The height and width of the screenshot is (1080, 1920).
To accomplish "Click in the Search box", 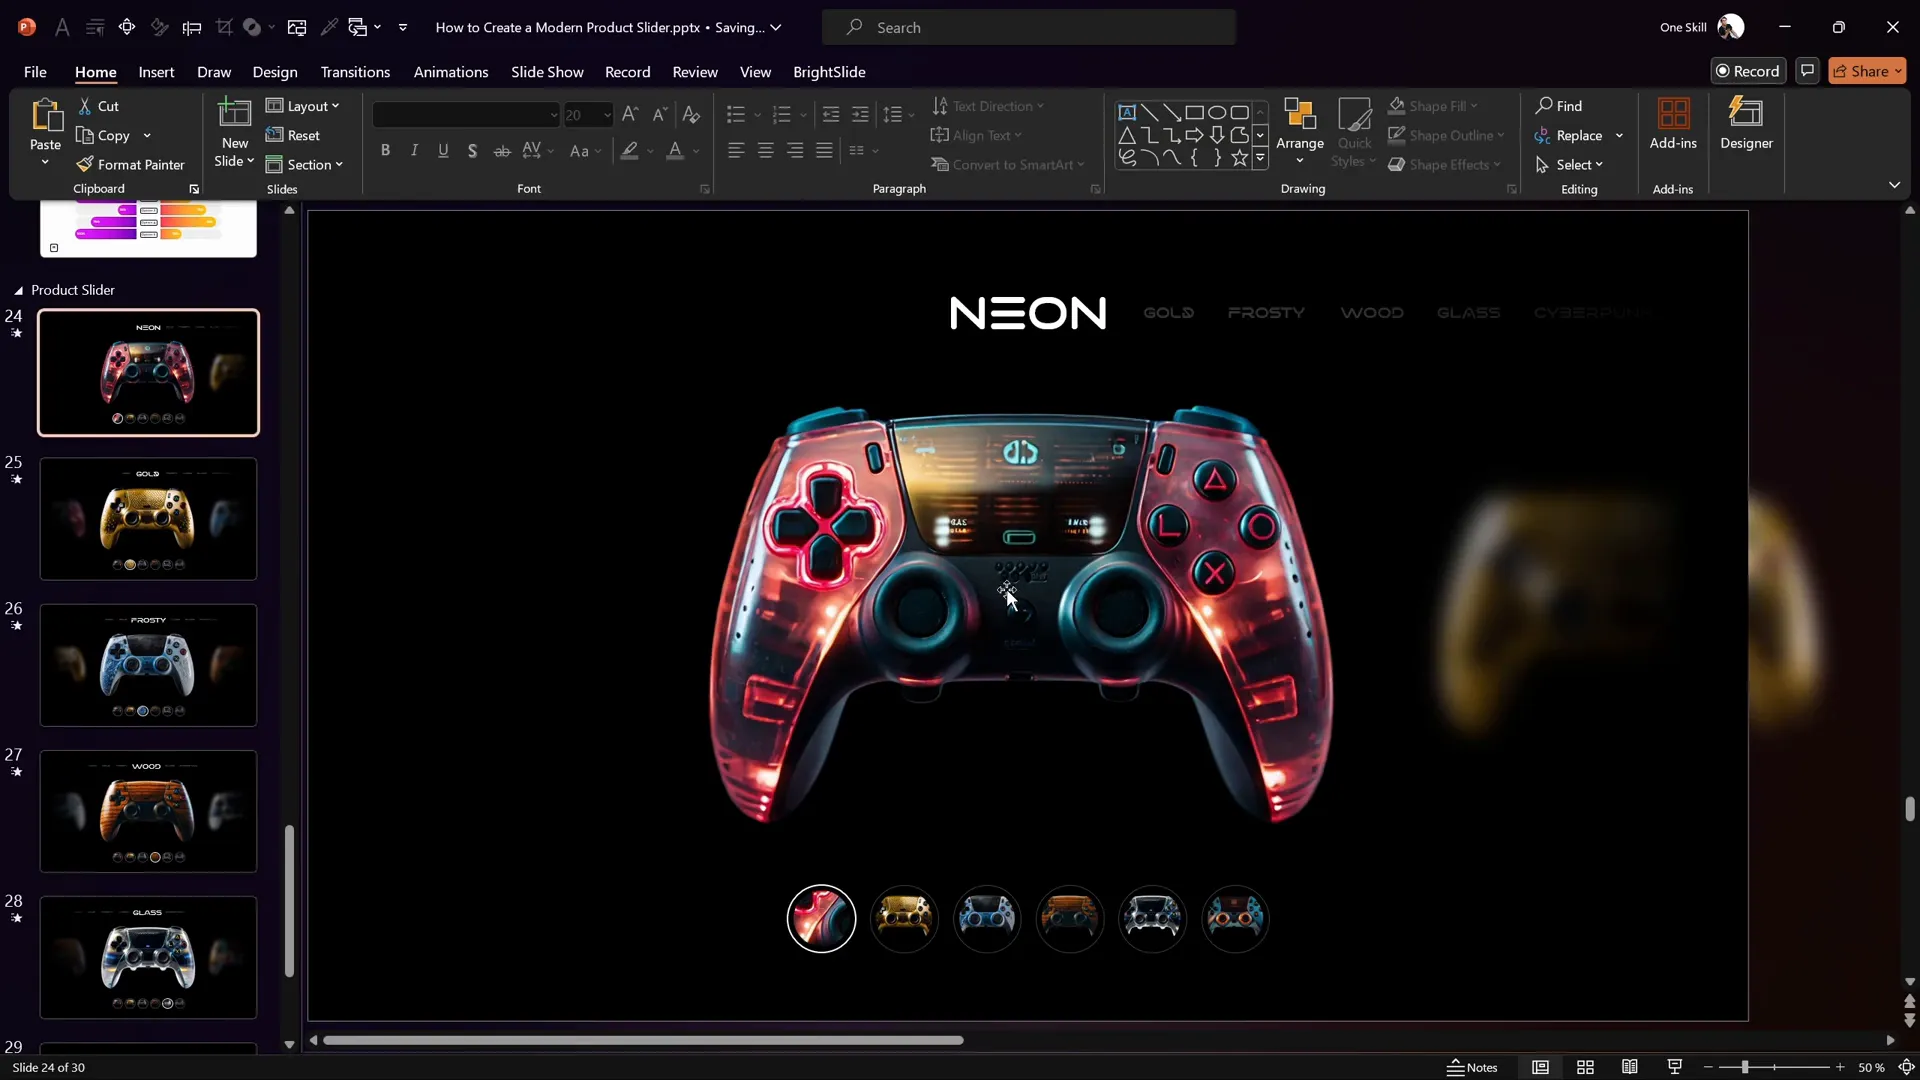I will click(1029, 28).
